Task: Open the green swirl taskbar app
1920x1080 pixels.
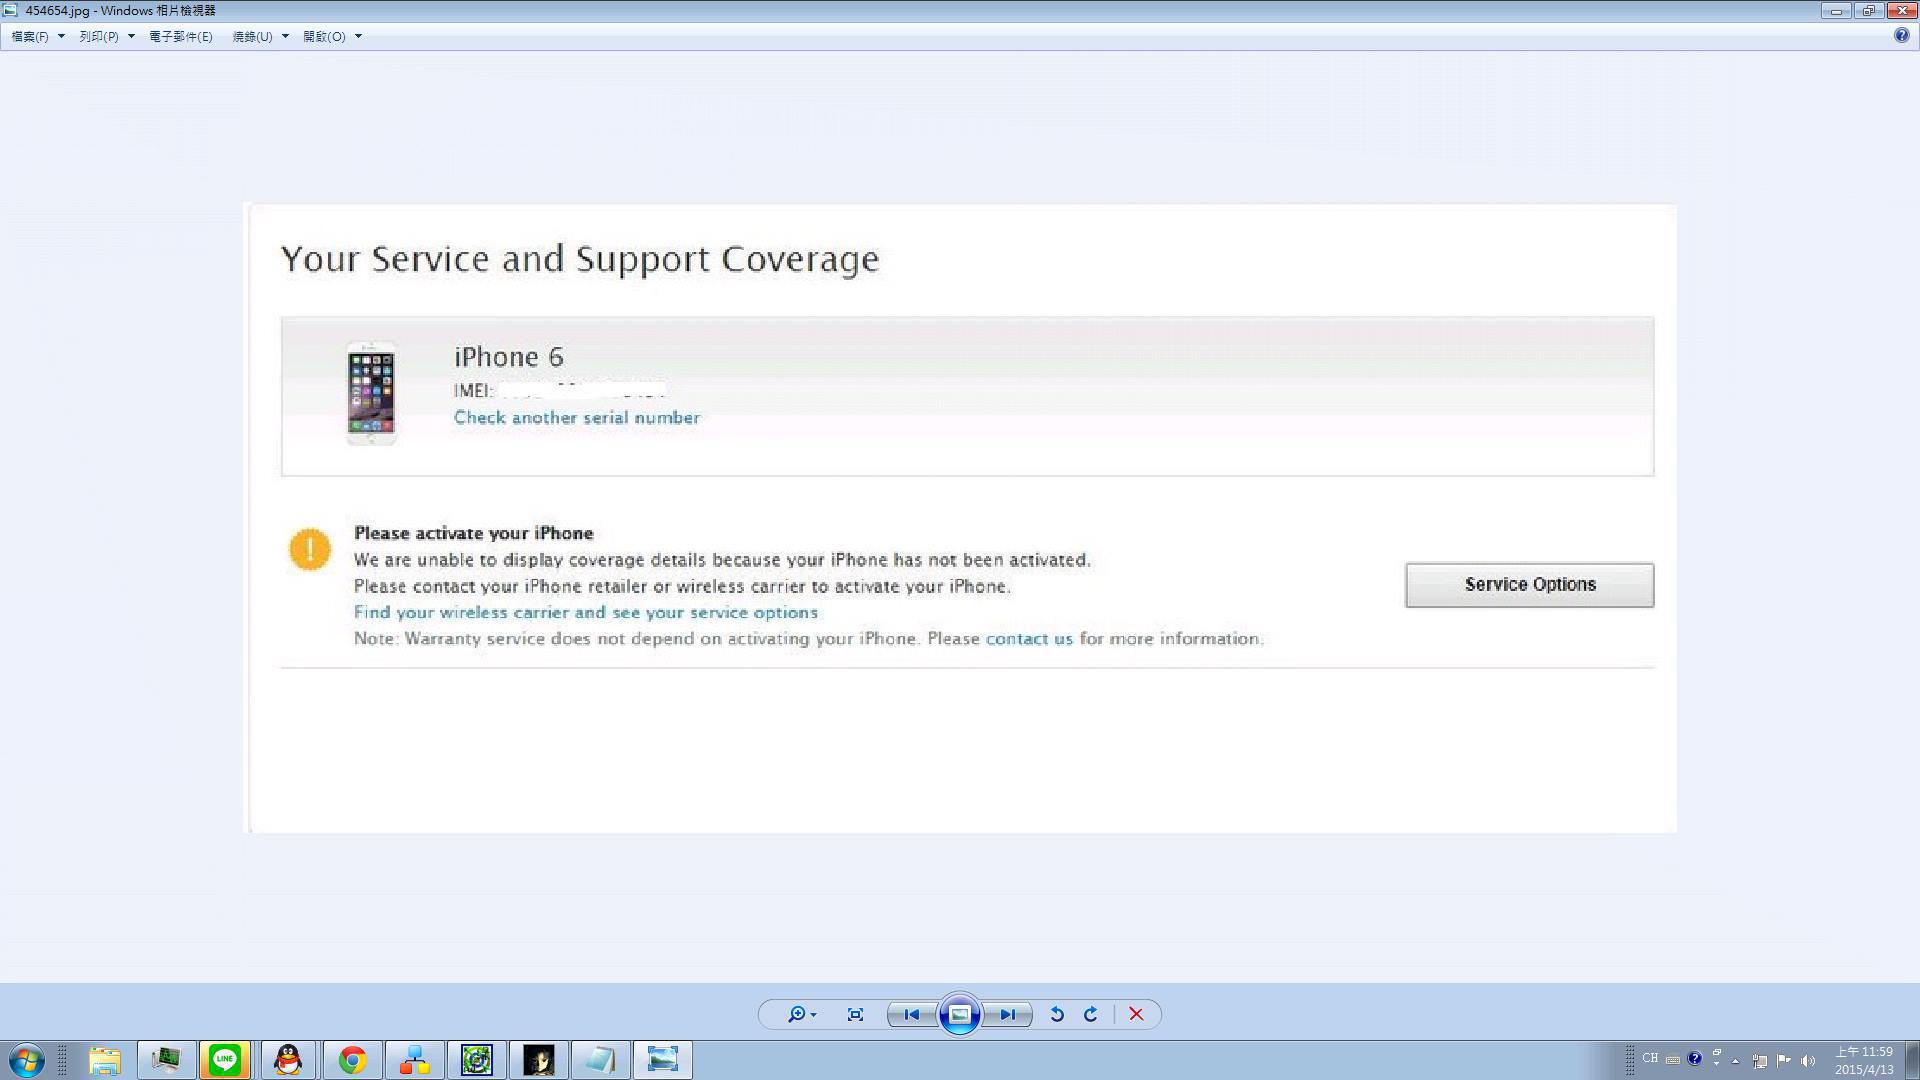Action: pyautogui.click(x=477, y=1060)
